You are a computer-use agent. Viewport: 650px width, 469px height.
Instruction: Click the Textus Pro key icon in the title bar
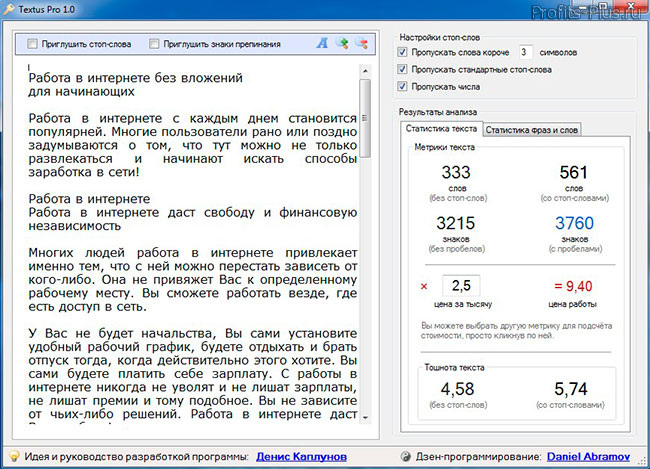[x=8, y=9]
